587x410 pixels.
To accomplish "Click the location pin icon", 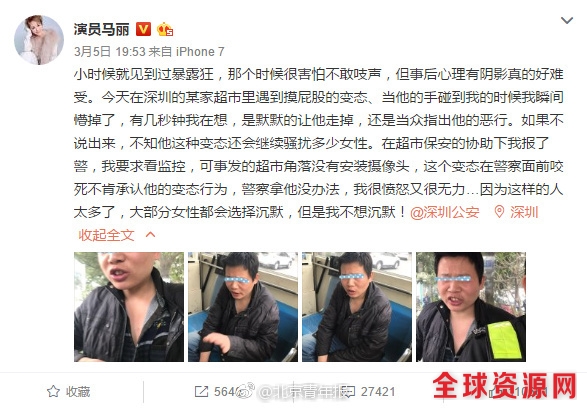I will coord(499,212).
